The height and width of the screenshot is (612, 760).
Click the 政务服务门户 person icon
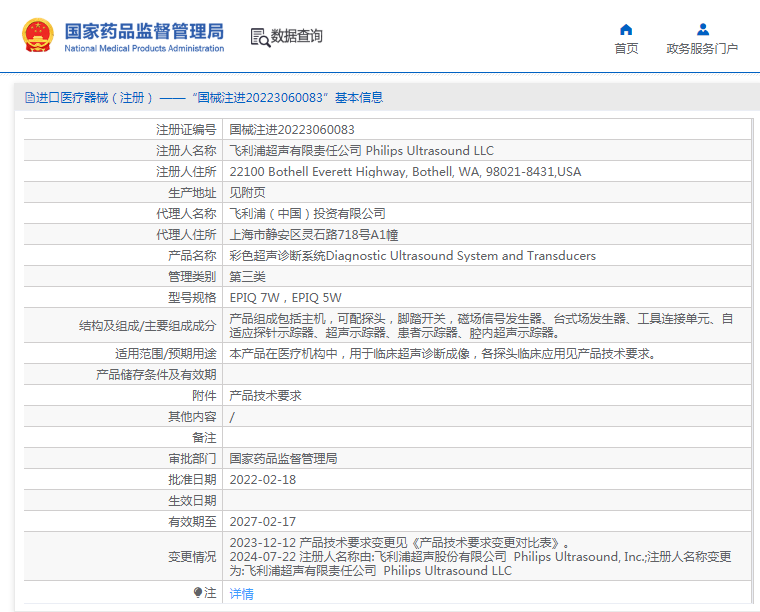click(x=702, y=29)
